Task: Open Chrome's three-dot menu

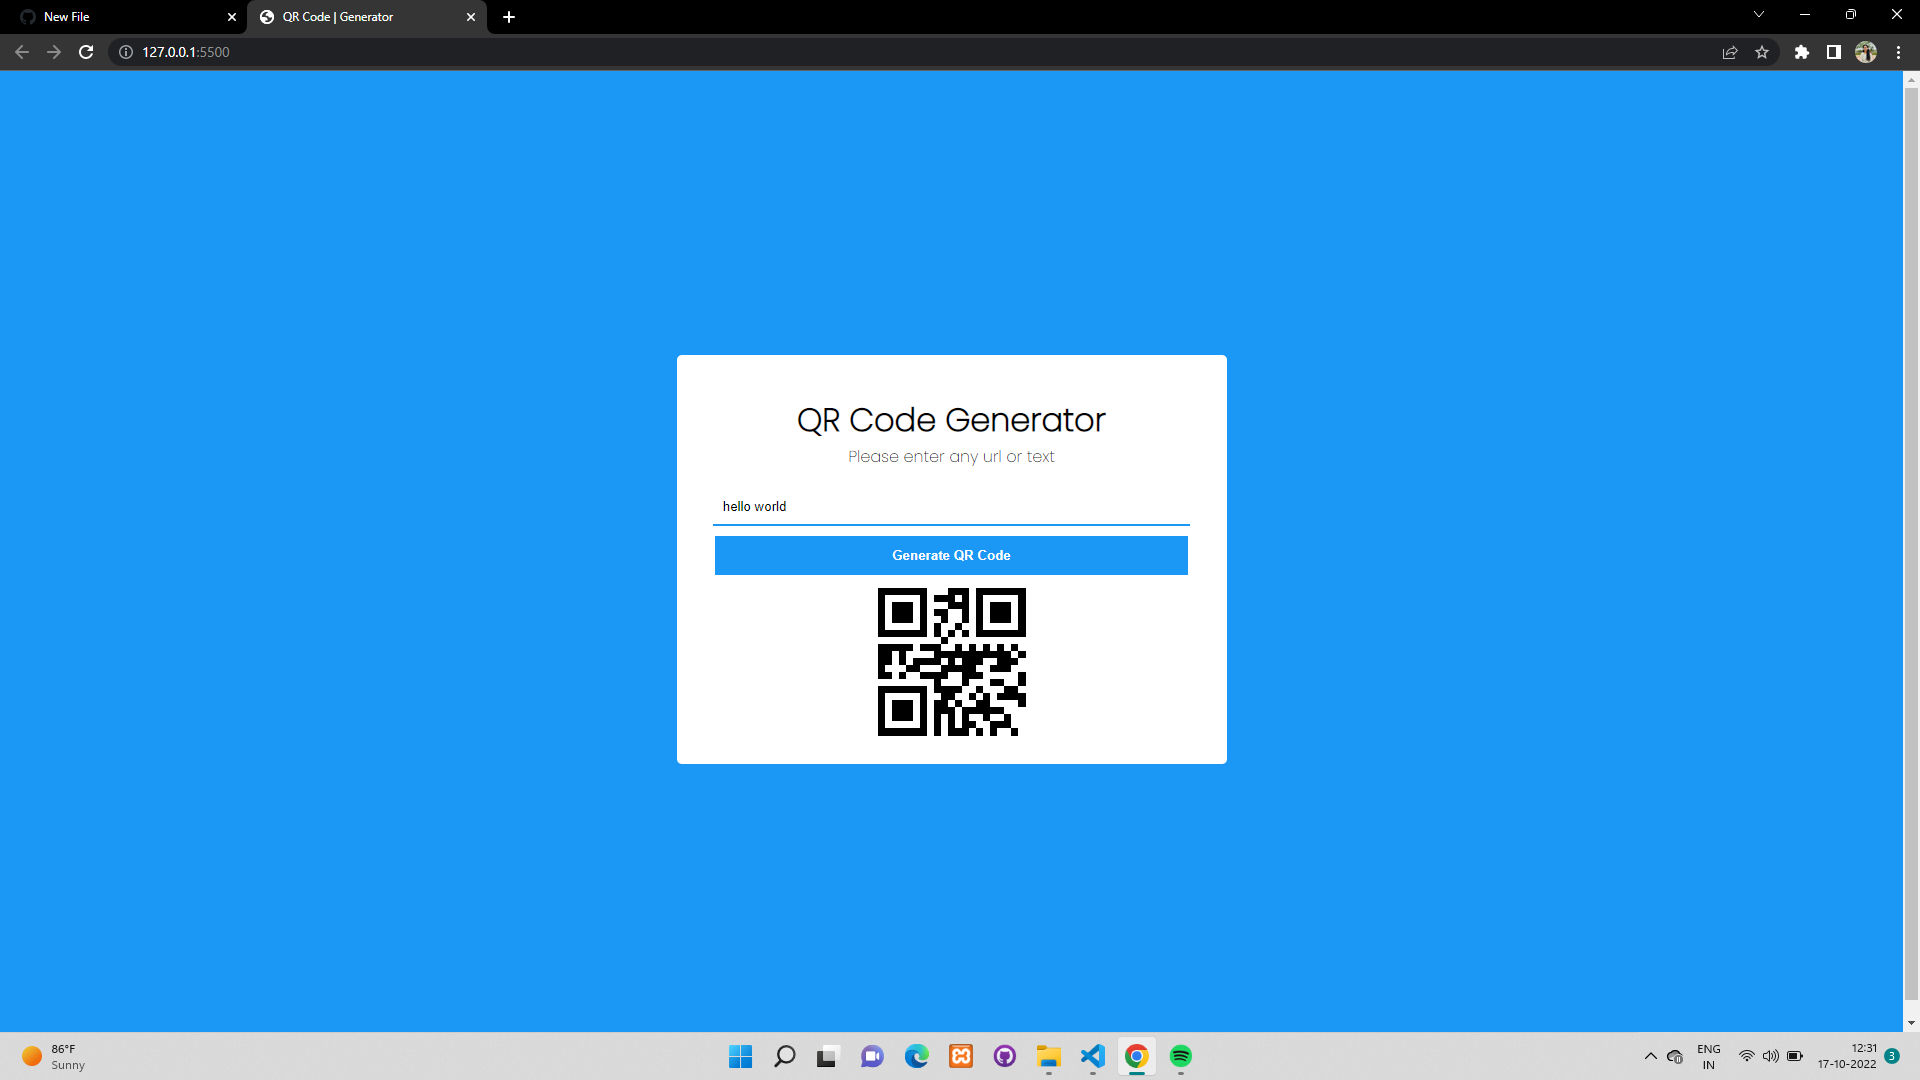Action: click(x=1899, y=52)
